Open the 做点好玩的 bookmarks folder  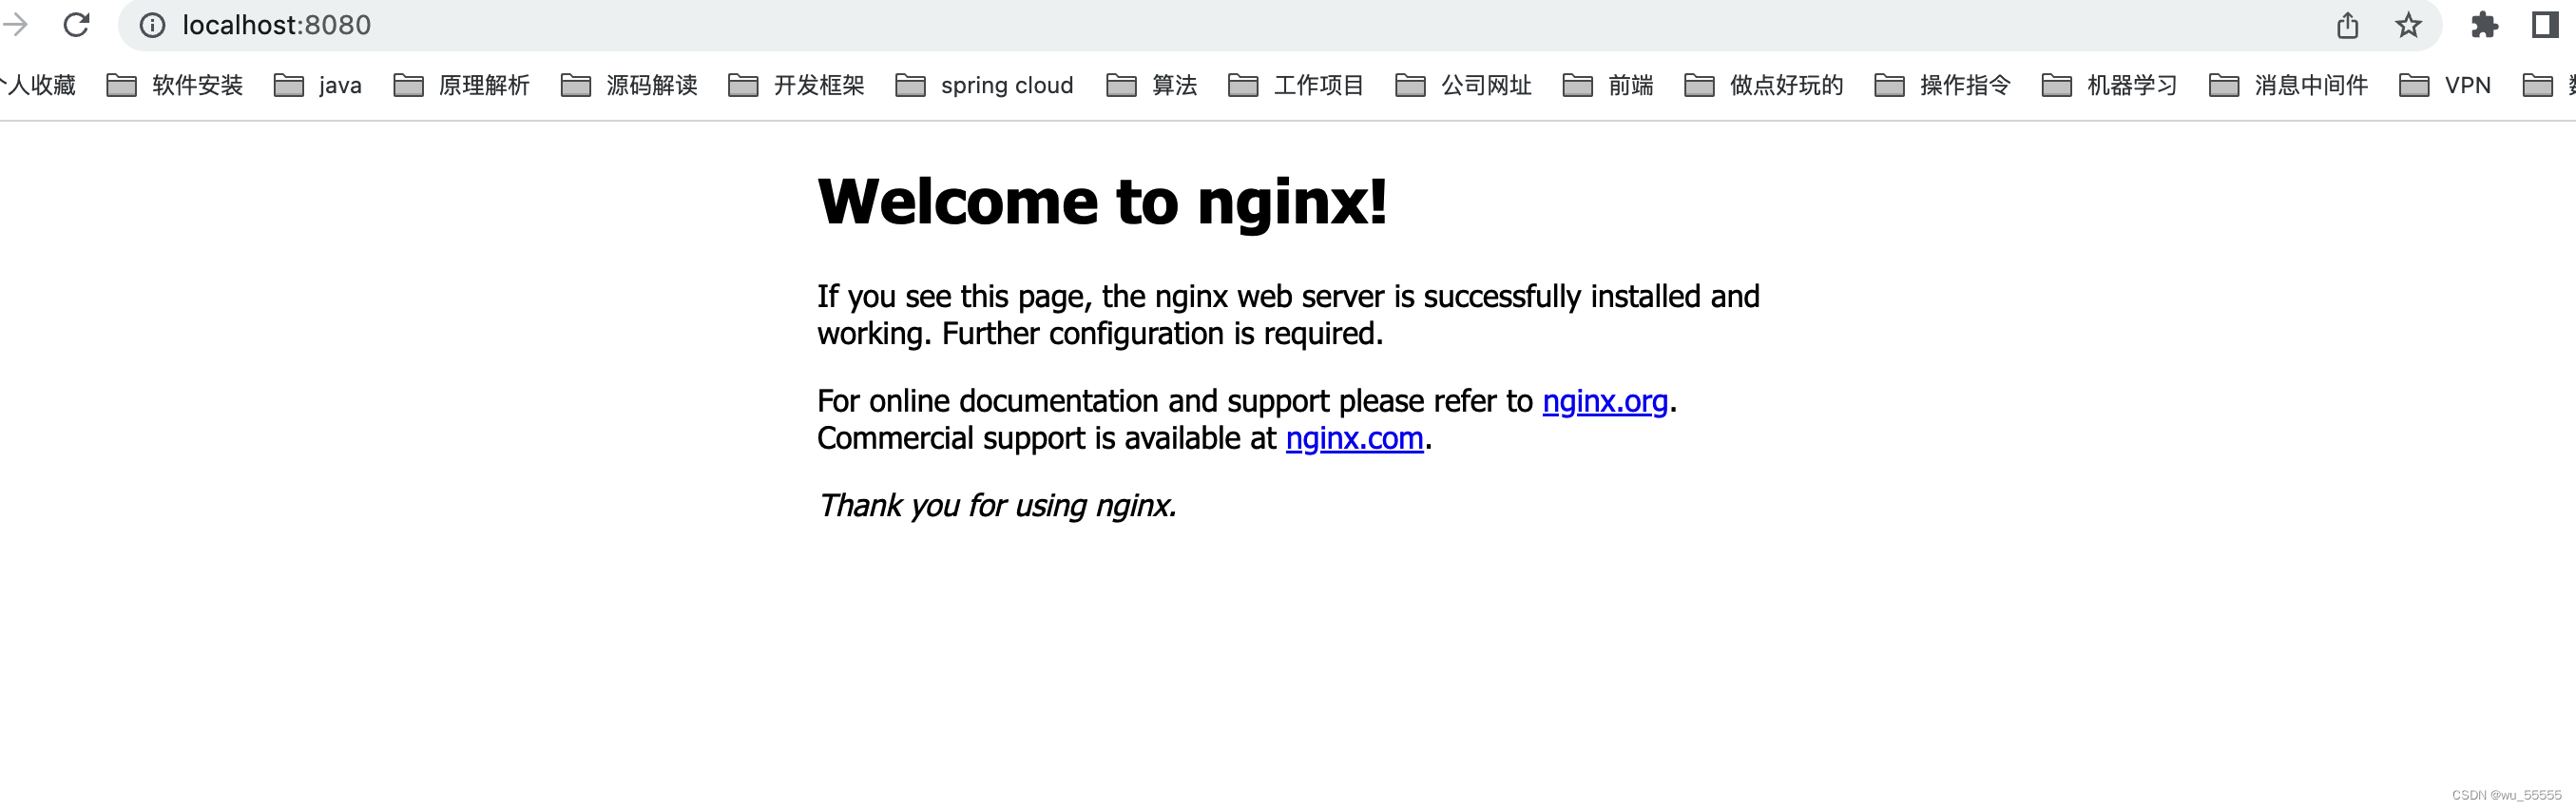point(1764,86)
